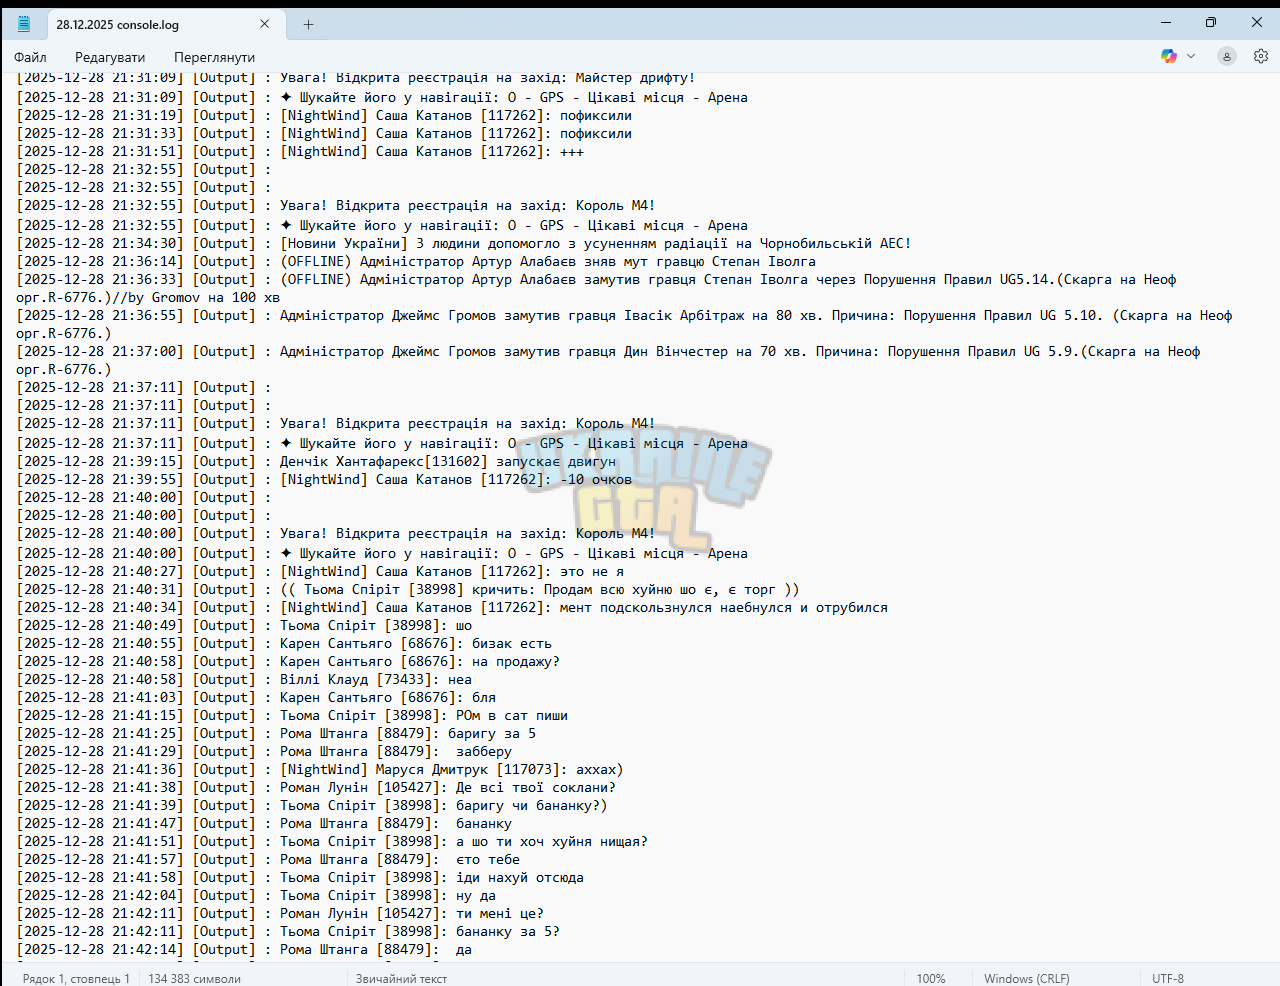Screen dimensions: 1280x986
Task: Click the line 'Новини України' about Чорнобильській АЕС
Action: point(464,243)
